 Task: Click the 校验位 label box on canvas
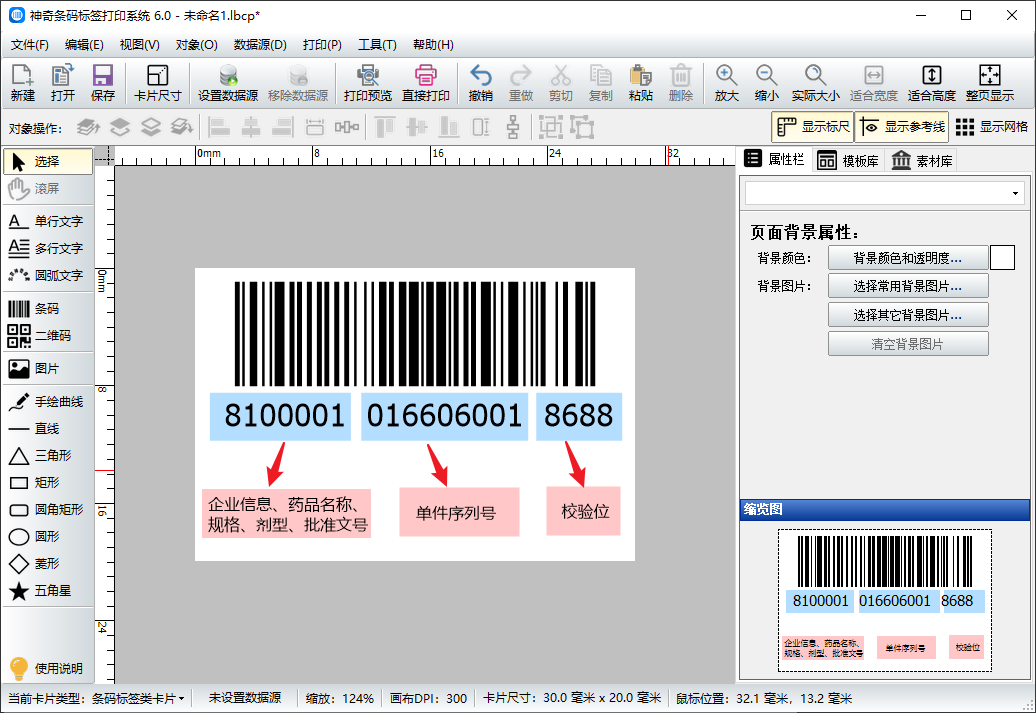[x=583, y=511]
